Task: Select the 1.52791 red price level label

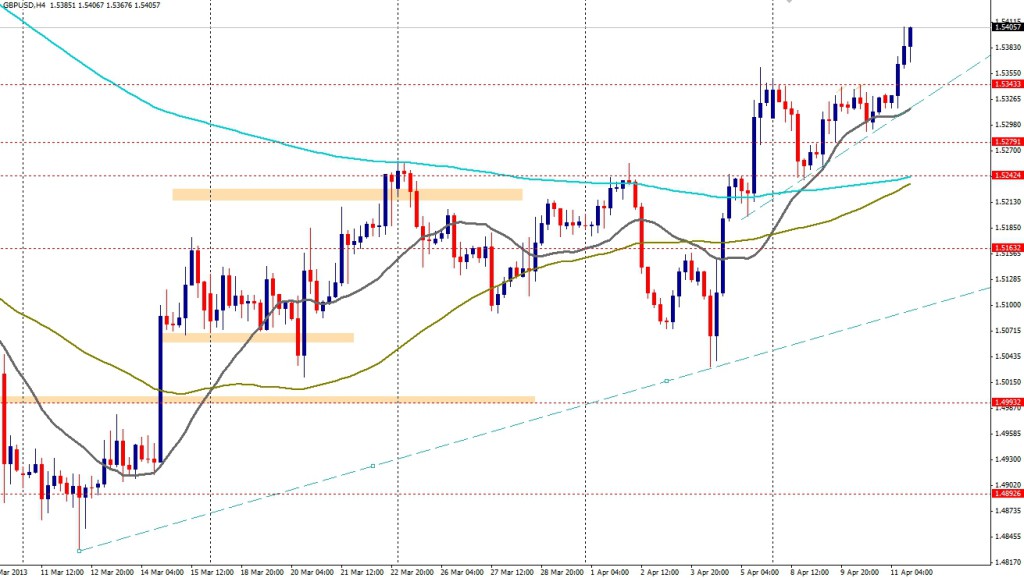Action: pyautogui.click(x=1006, y=142)
